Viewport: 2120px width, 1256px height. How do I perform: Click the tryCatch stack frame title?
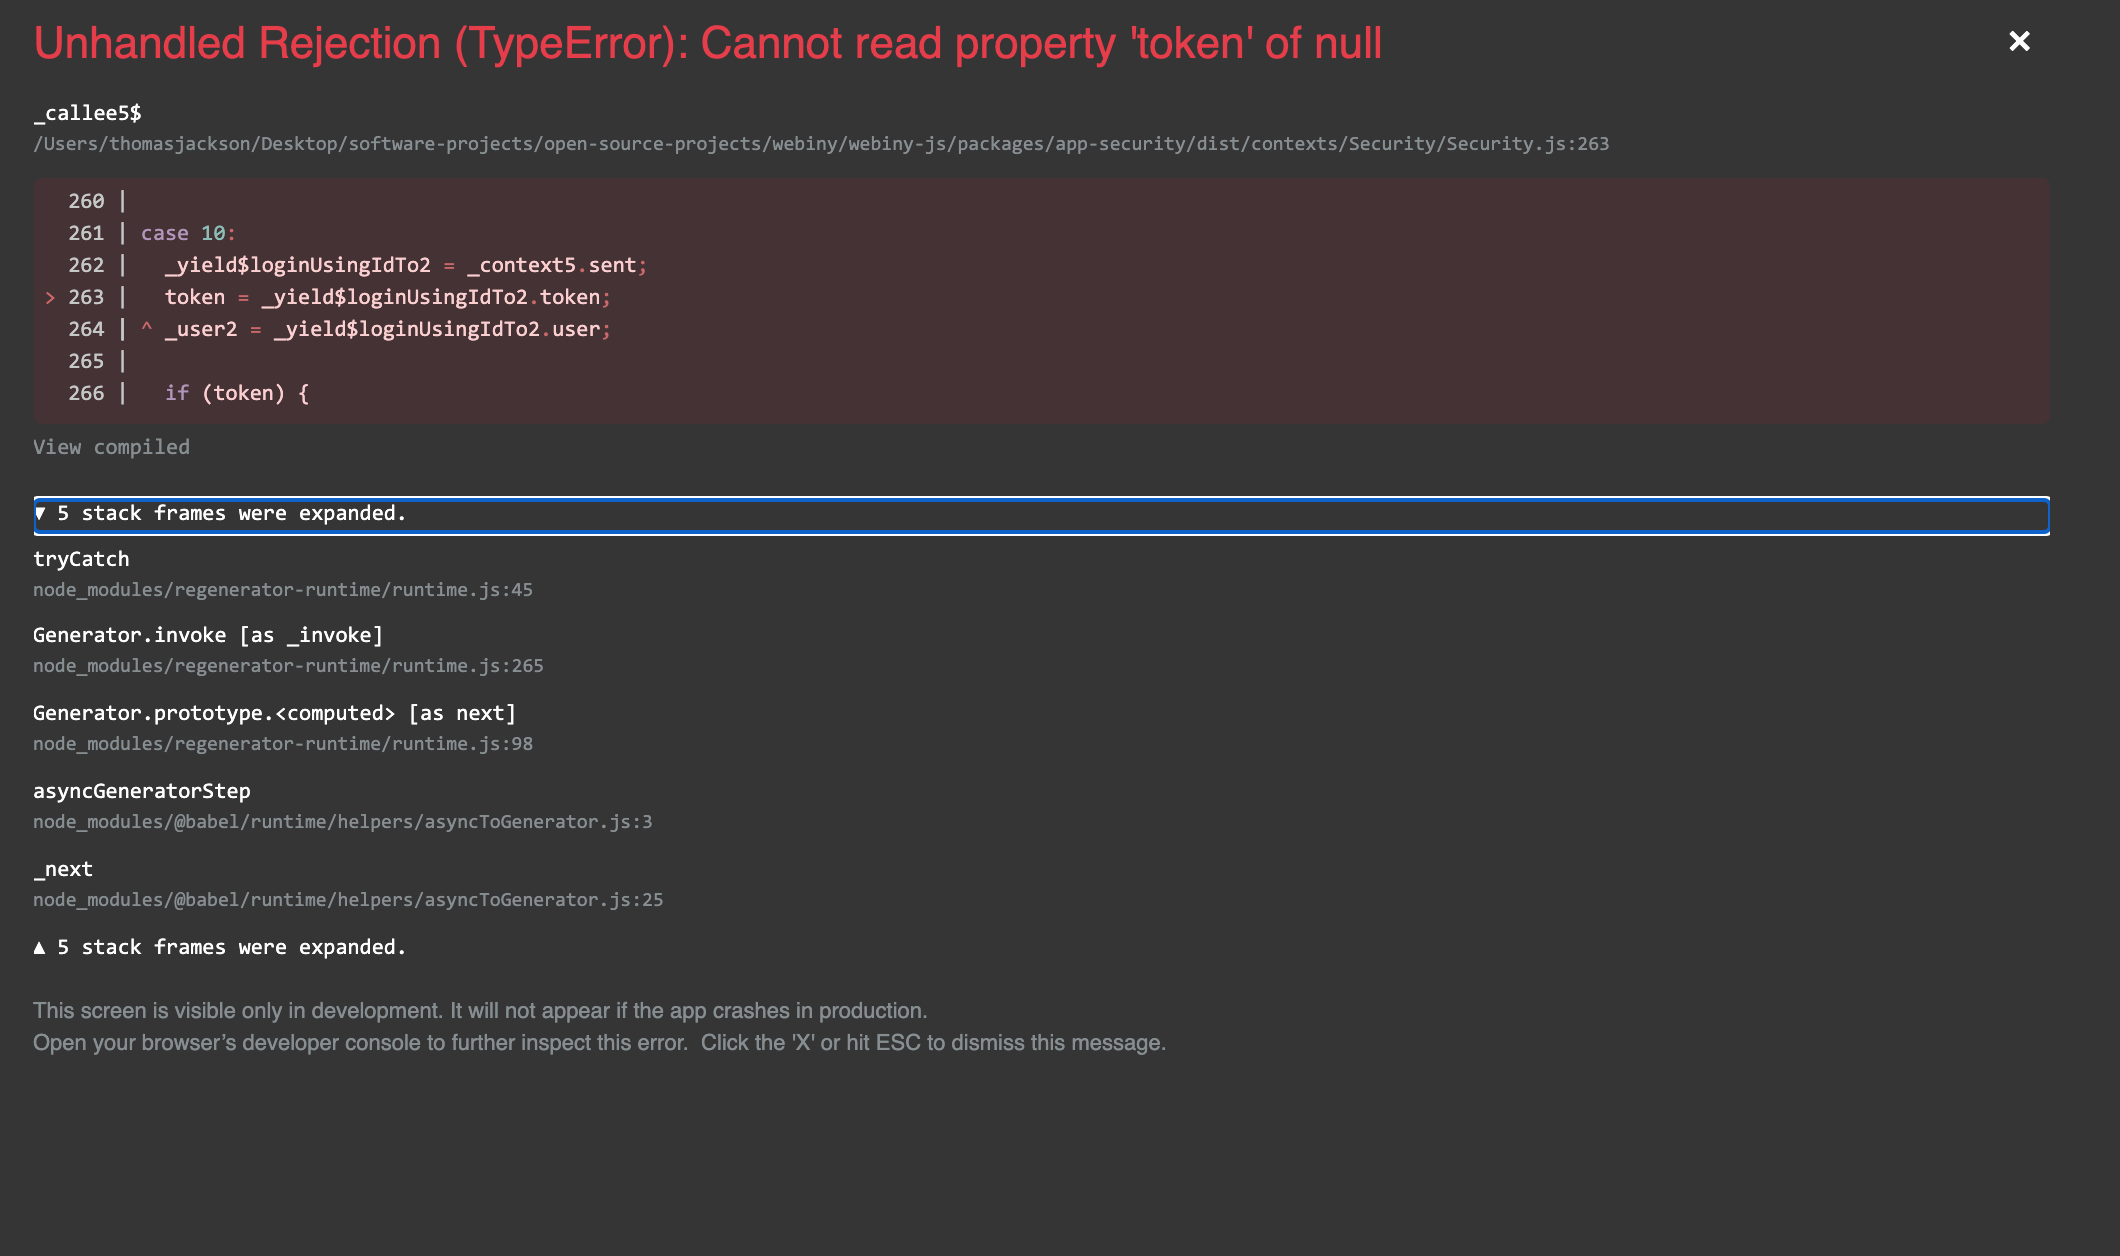point(81,559)
